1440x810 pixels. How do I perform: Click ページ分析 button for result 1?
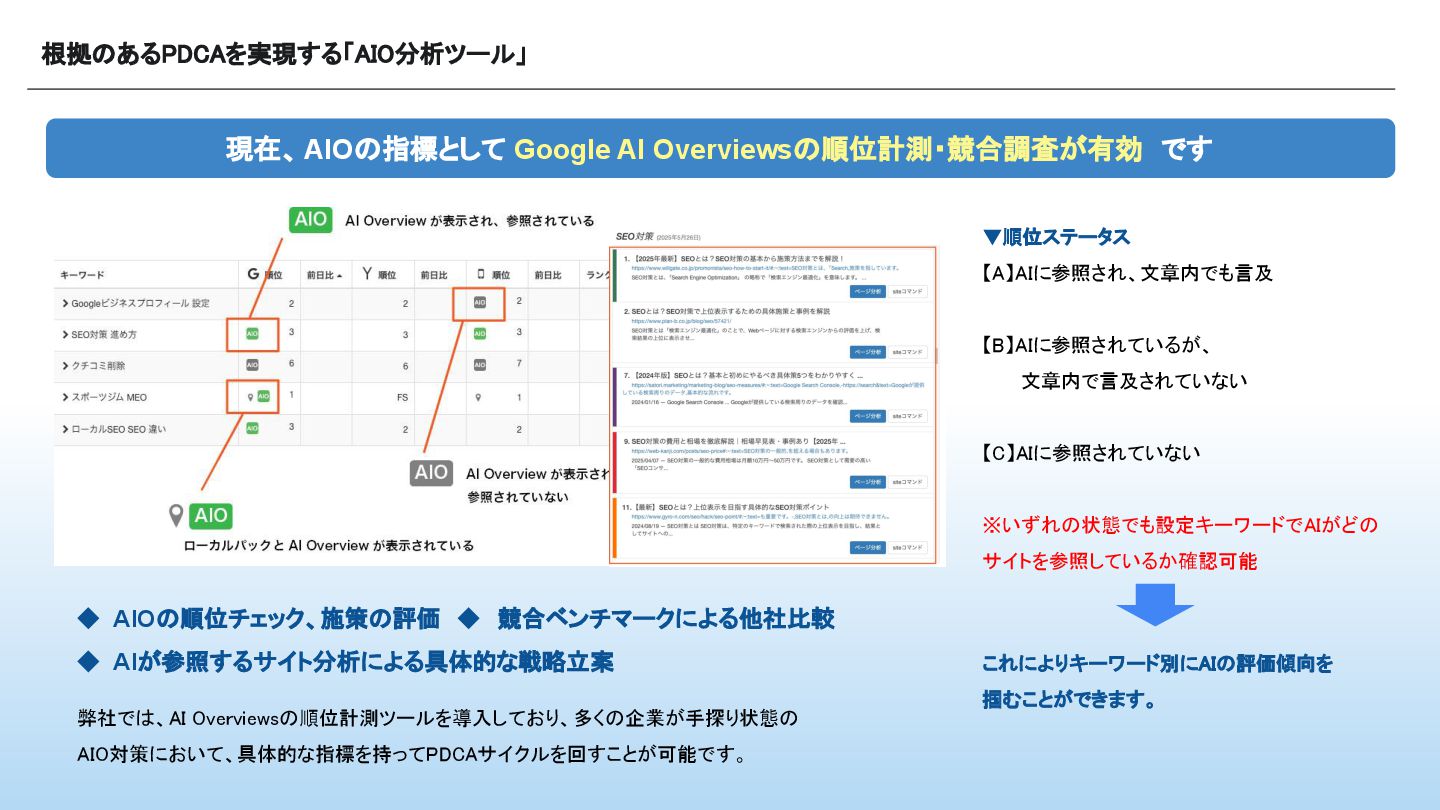coord(868,292)
